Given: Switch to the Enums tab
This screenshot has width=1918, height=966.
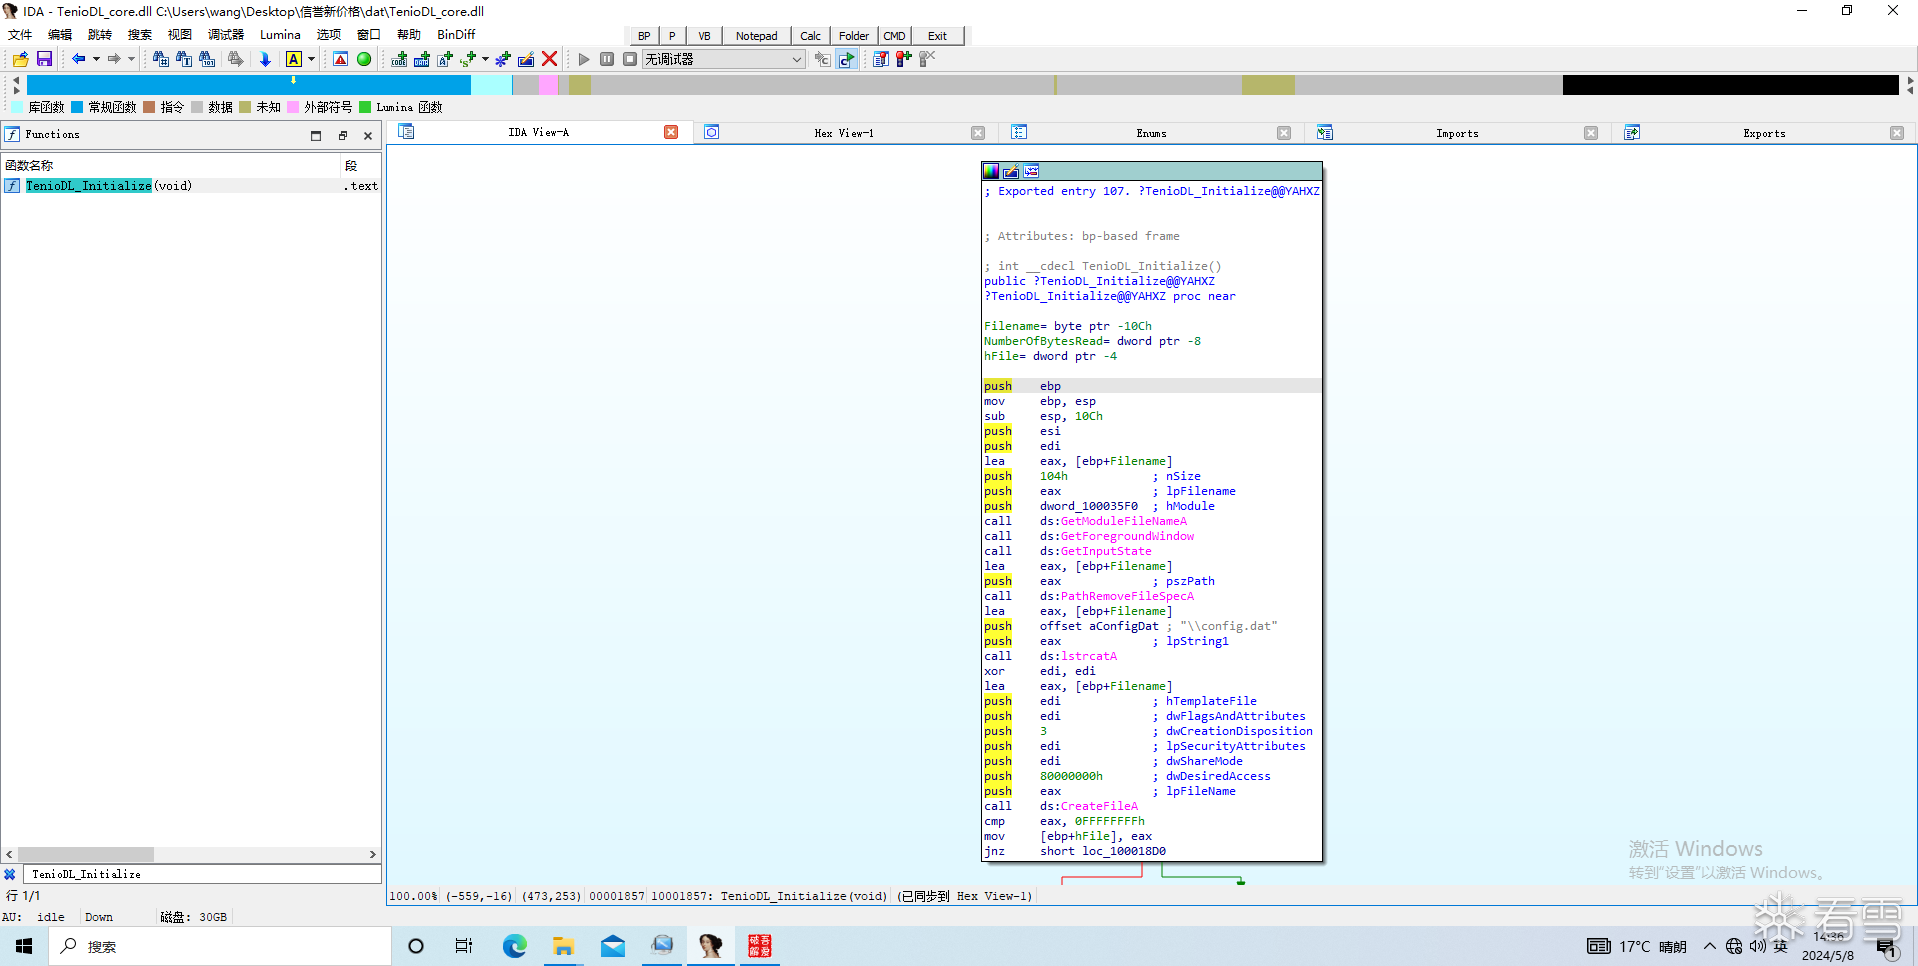Looking at the screenshot, I should pos(1151,133).
